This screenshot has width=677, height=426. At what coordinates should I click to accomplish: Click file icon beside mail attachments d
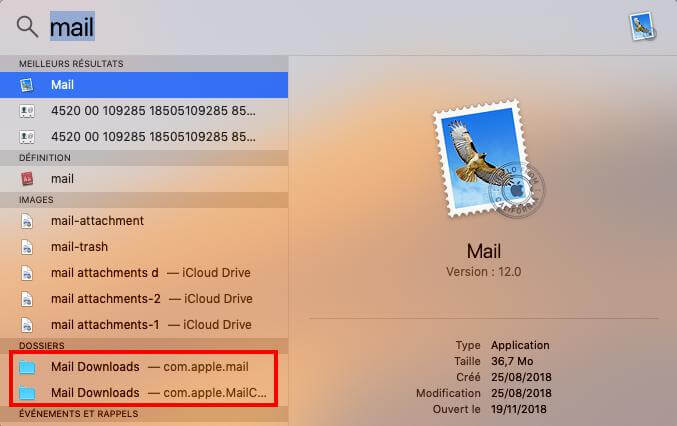[27, 273]
